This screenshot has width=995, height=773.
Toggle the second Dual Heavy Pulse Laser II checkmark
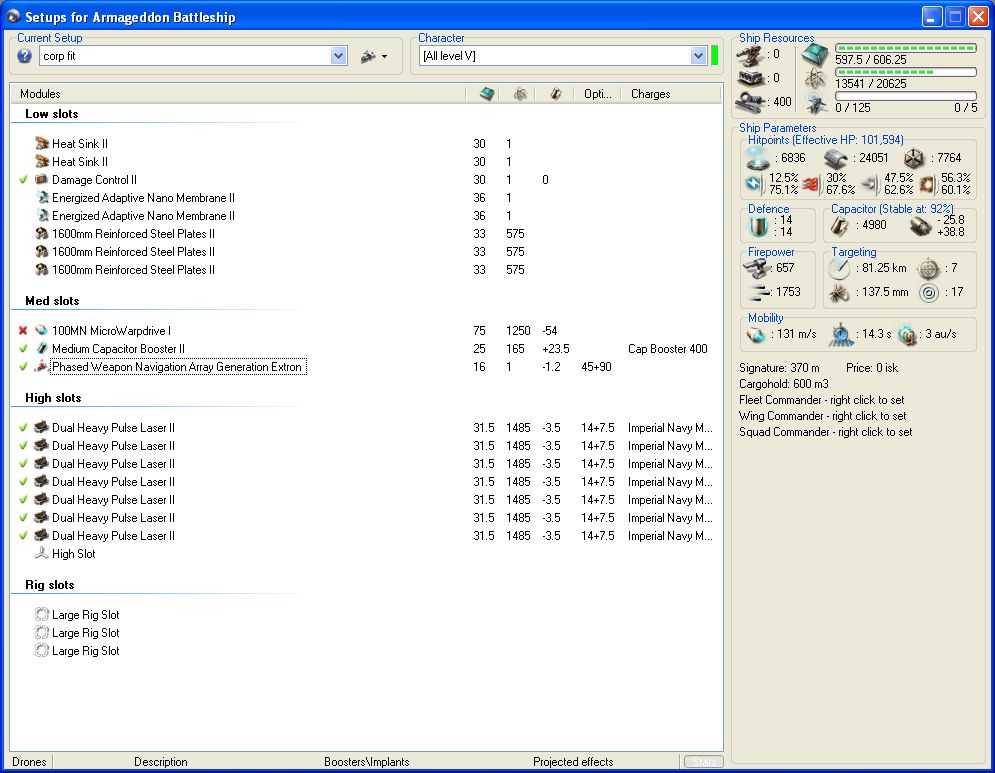(23, 446)
